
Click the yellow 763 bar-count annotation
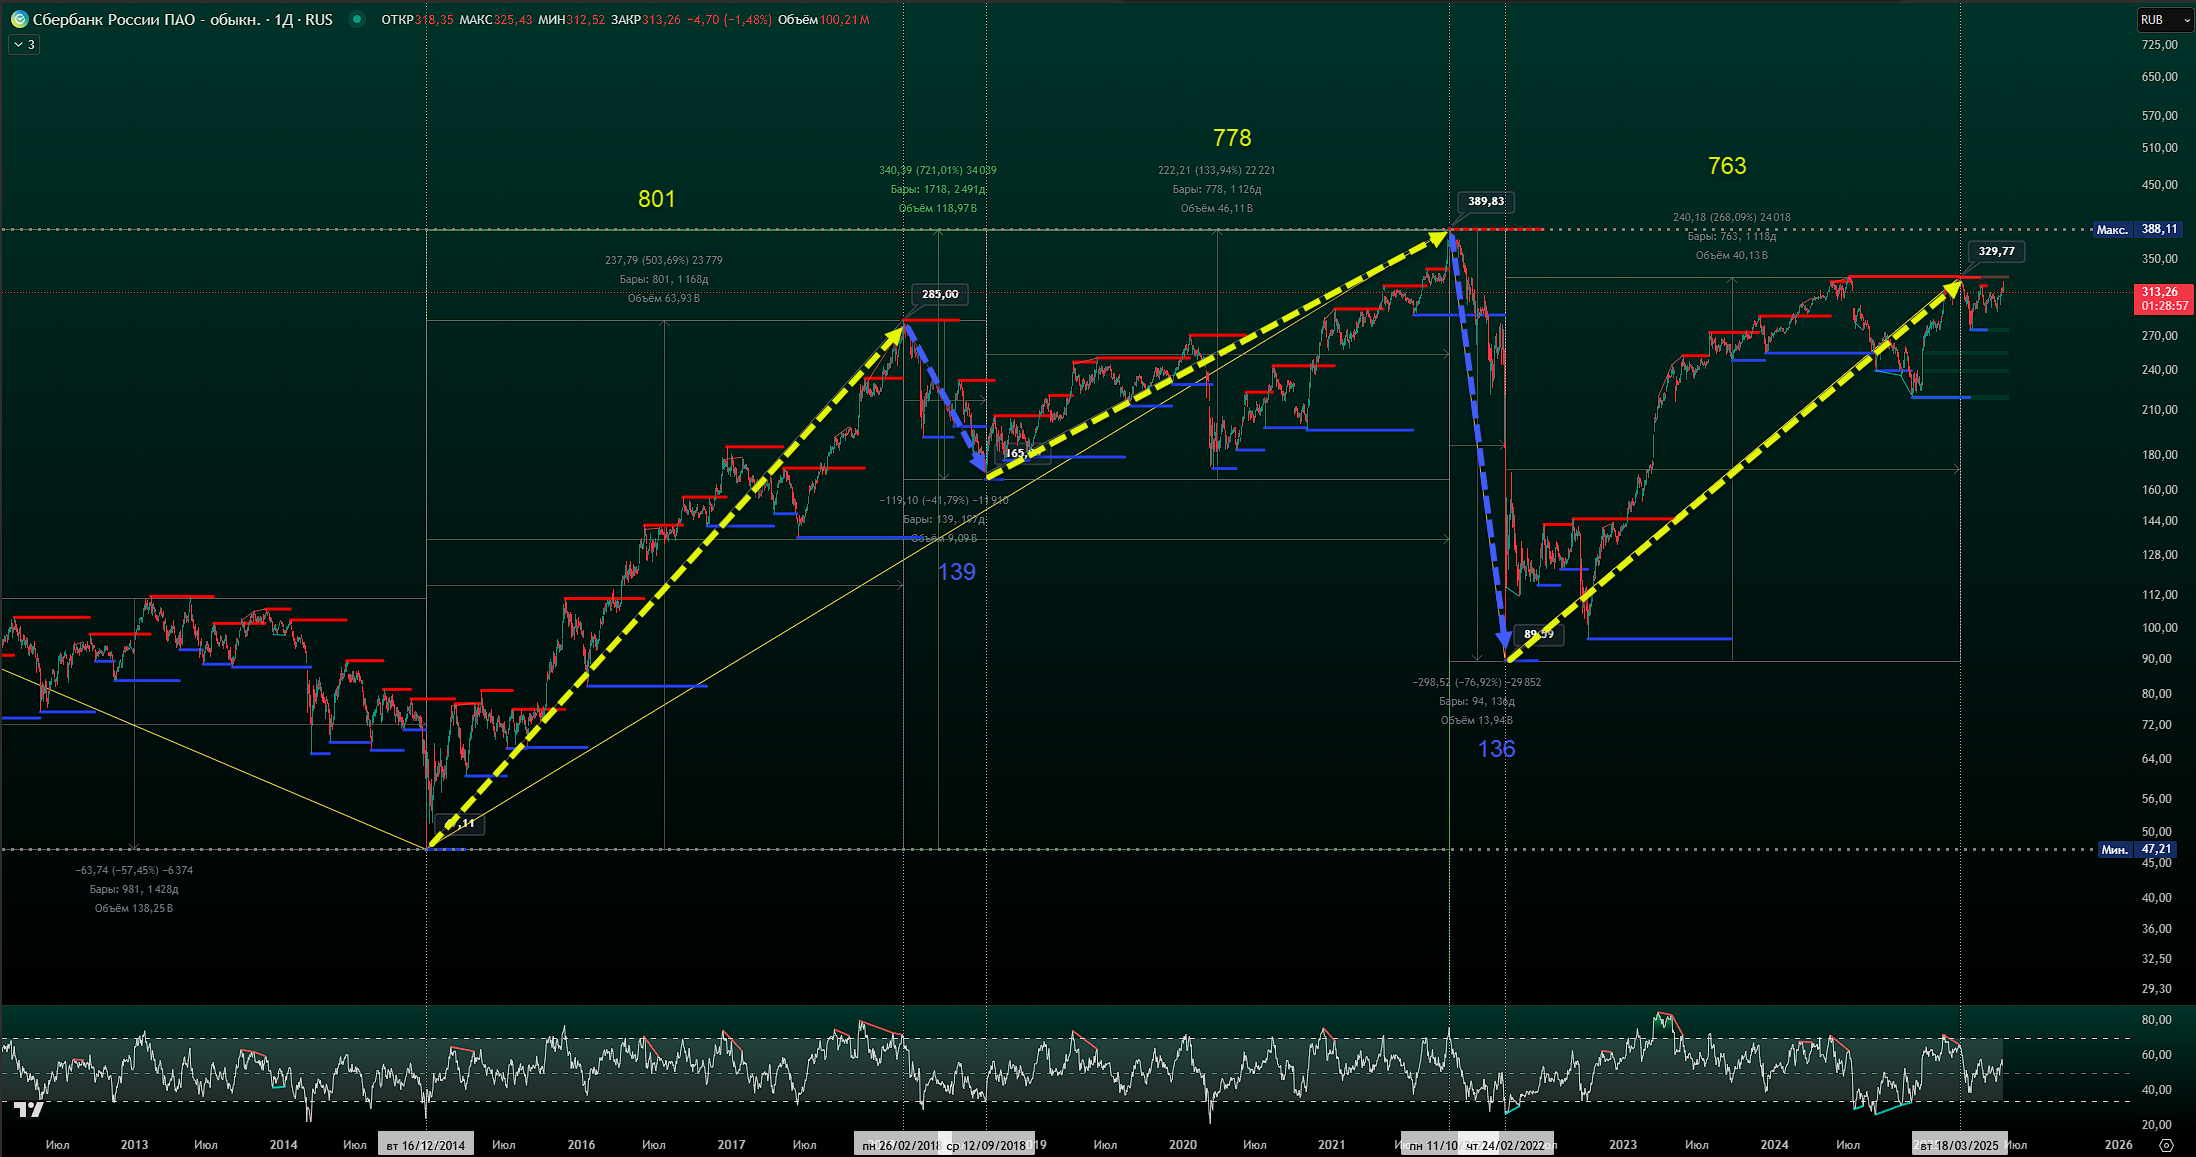1727,166
